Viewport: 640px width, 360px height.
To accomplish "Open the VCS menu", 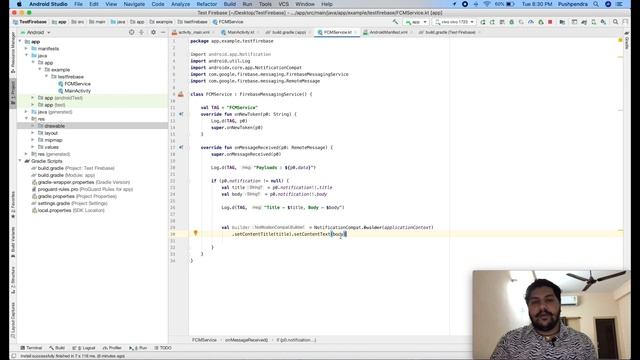I will coord(283,4).
